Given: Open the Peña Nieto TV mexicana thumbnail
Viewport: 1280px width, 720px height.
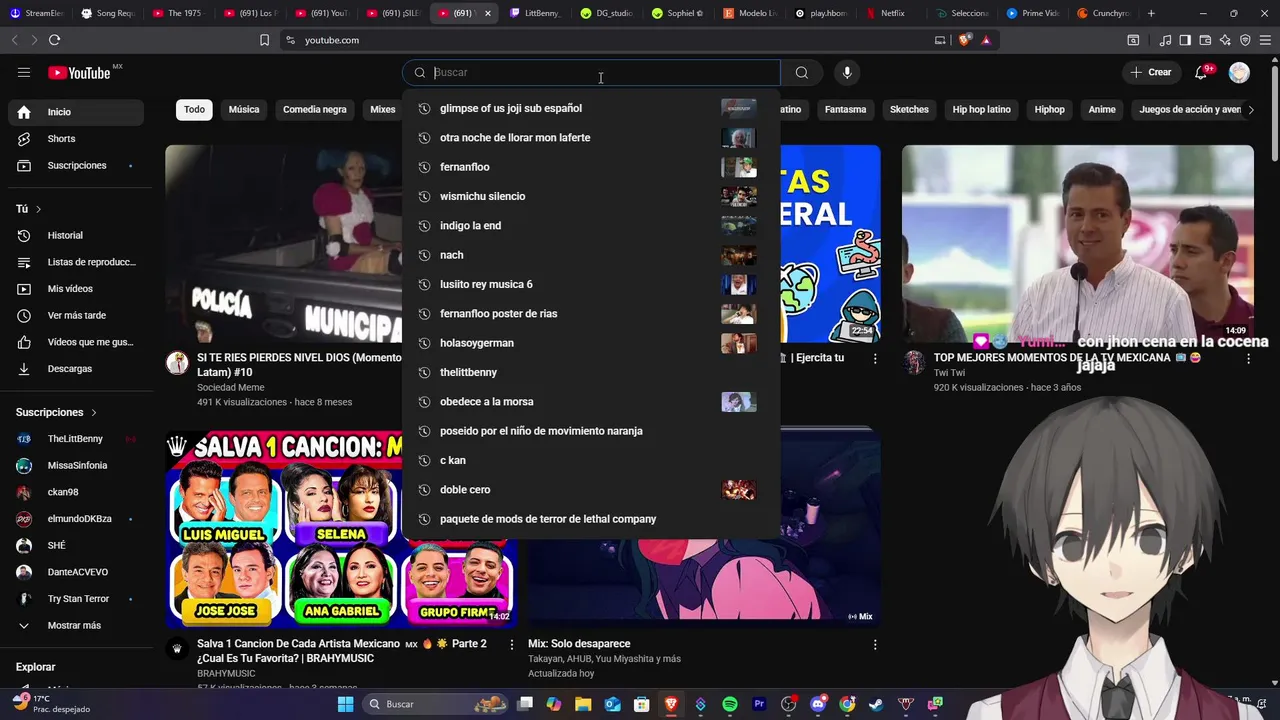Looking at the screenshot, I should pos(1077,243).
